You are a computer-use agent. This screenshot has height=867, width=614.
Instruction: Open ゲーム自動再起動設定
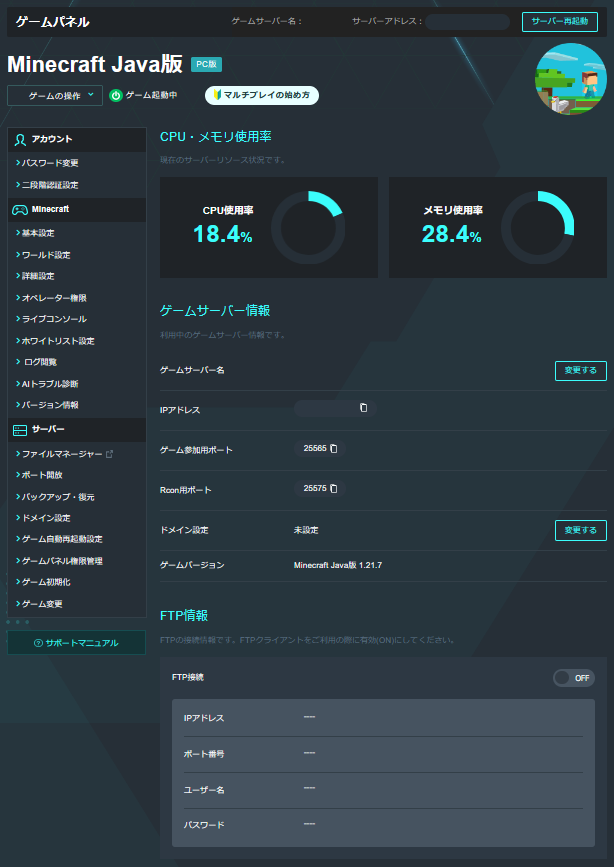62,539
